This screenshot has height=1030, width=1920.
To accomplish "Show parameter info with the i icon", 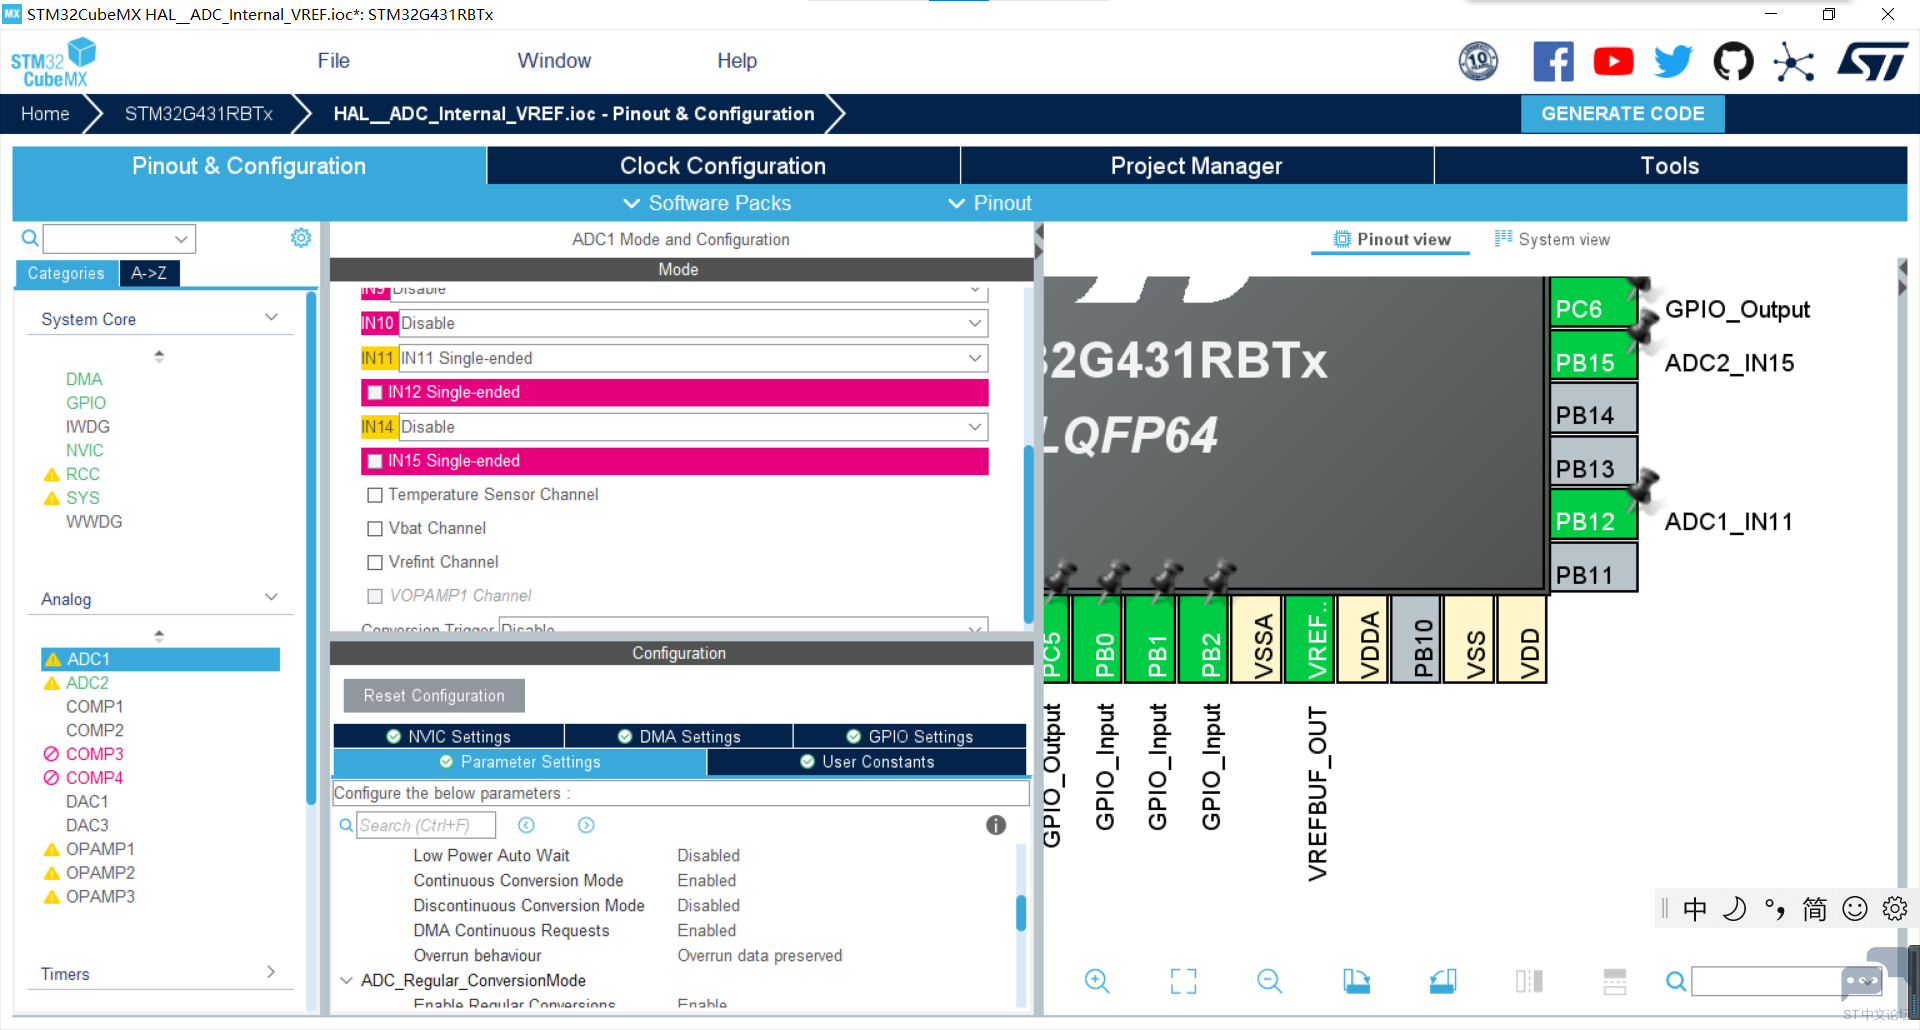I will (x=996, y=825).
